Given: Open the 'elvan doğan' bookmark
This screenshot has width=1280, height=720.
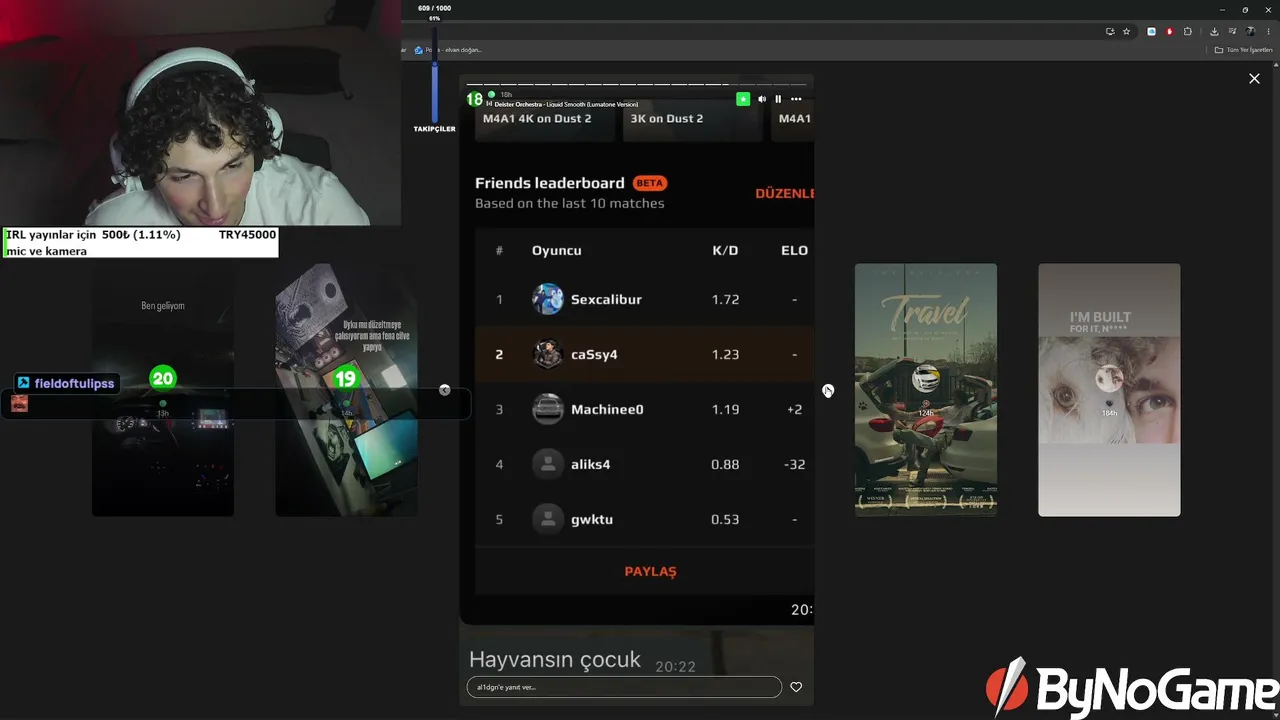Looking at the screenshot, I should click(x=448, y=50).
